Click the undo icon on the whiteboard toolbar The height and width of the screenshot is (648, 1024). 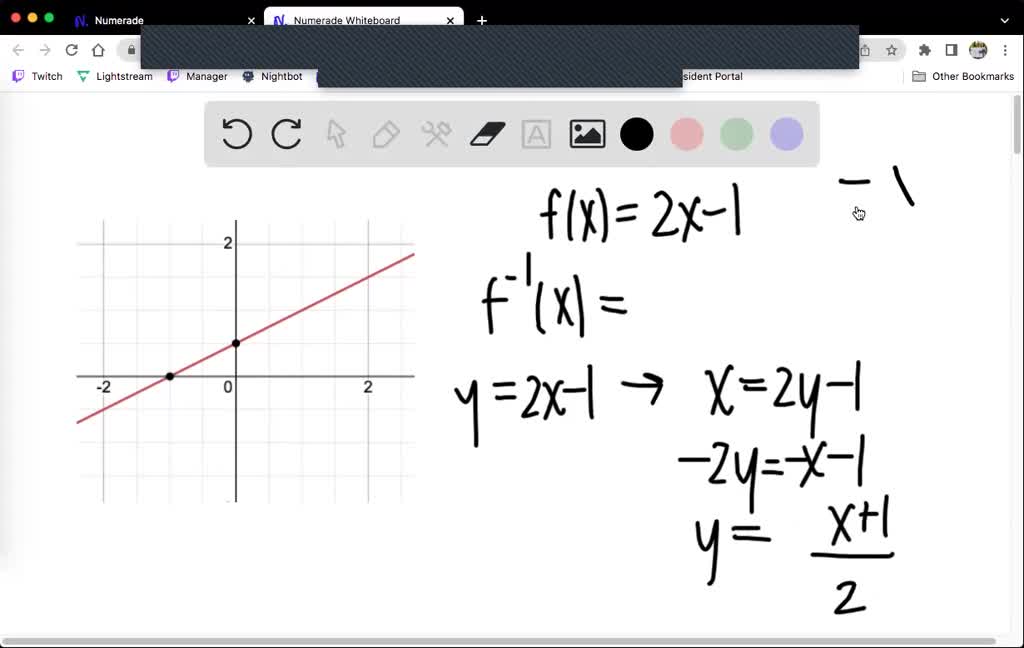[x=236, y=134]
